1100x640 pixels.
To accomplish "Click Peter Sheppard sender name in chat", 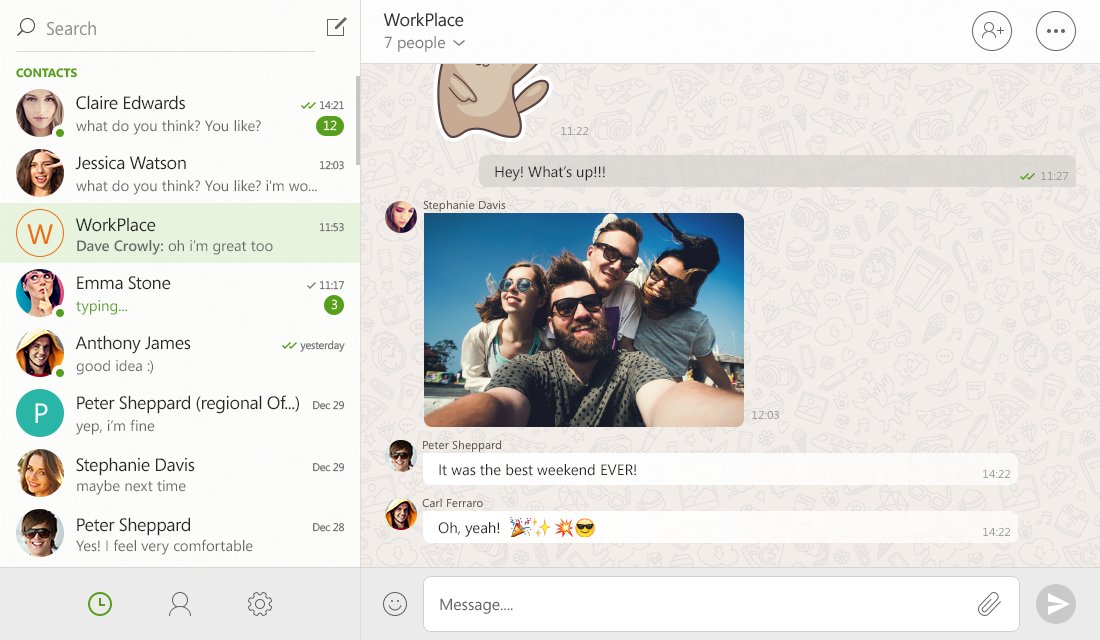I will pos(462,445).
